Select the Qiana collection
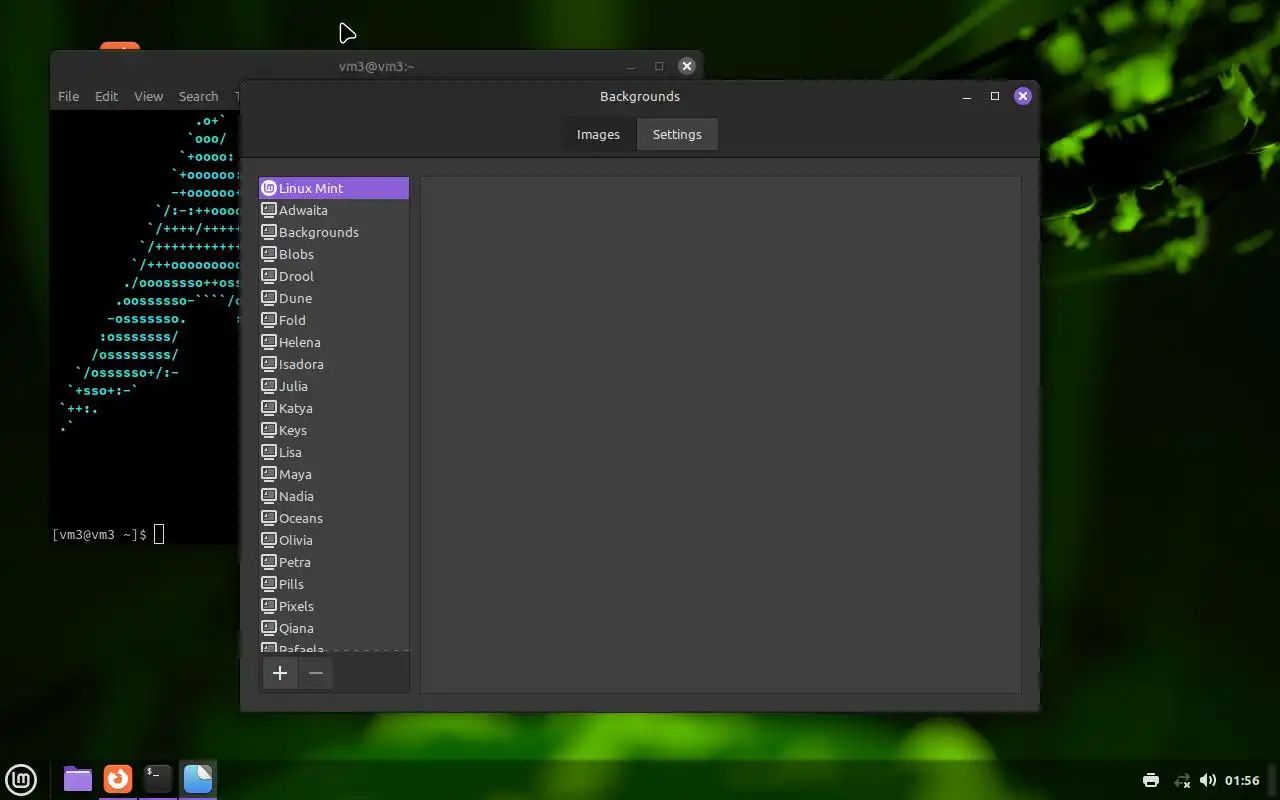 (334, 628)
